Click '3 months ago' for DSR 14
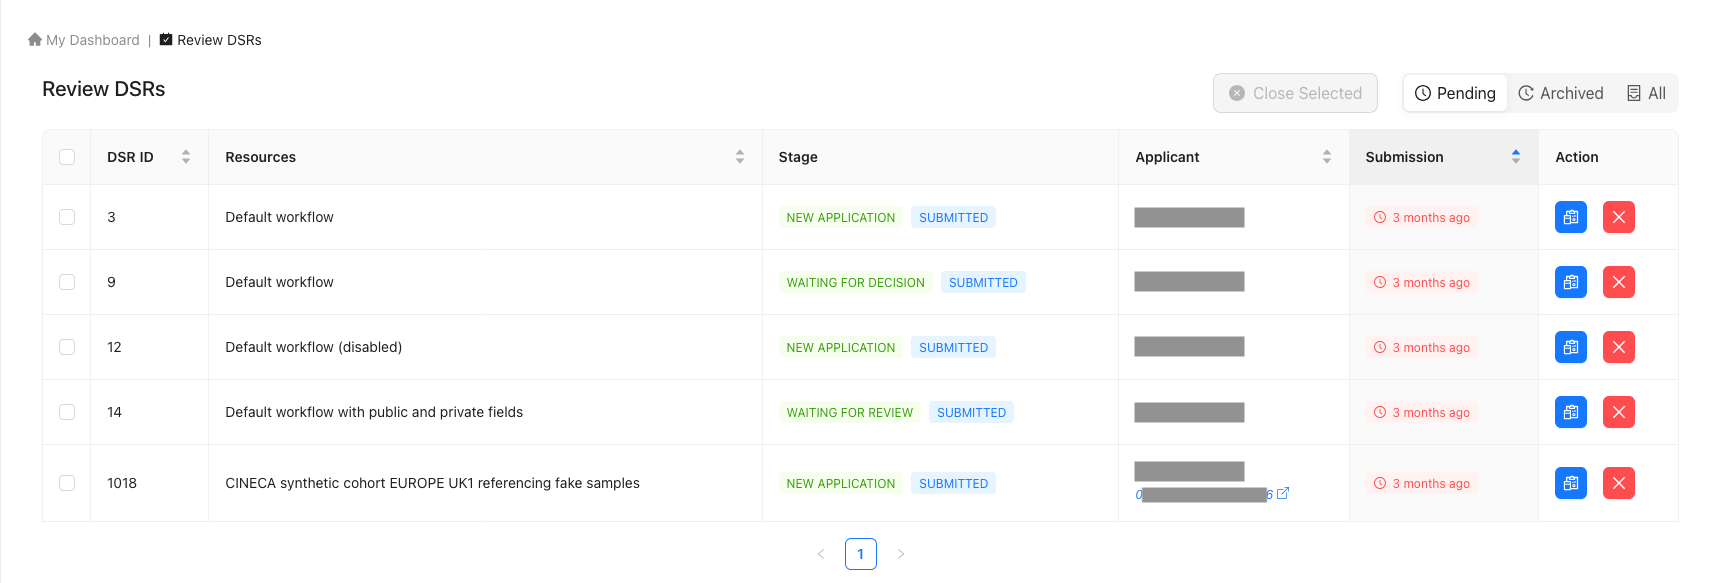Image resolution: width=1721 pixels, height=583 pixels. [x=1421, y=413]
